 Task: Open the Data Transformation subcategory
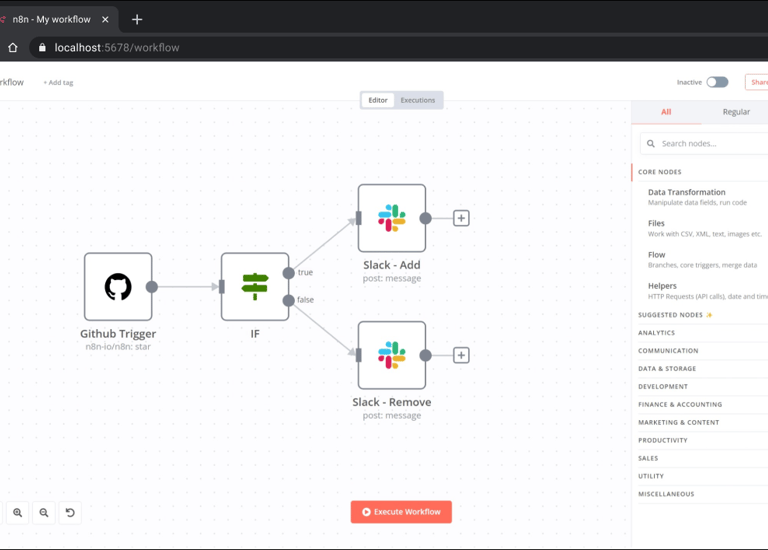(x=703, y=197)
